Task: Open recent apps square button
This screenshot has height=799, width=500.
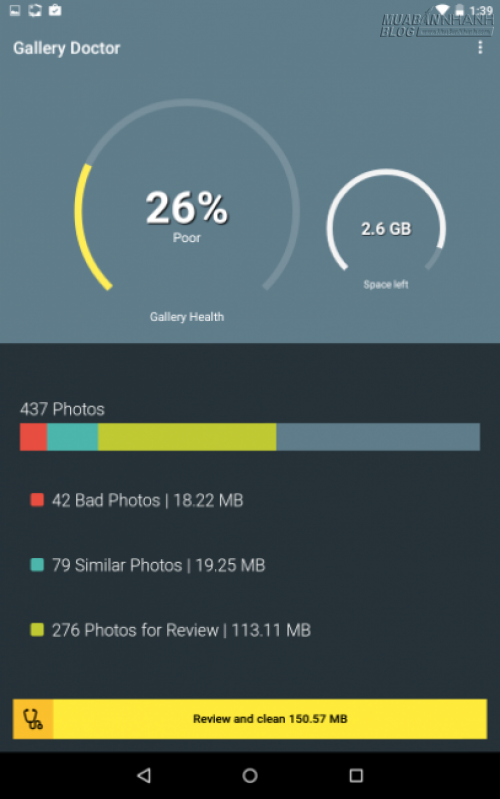Action: click(356, 776)
